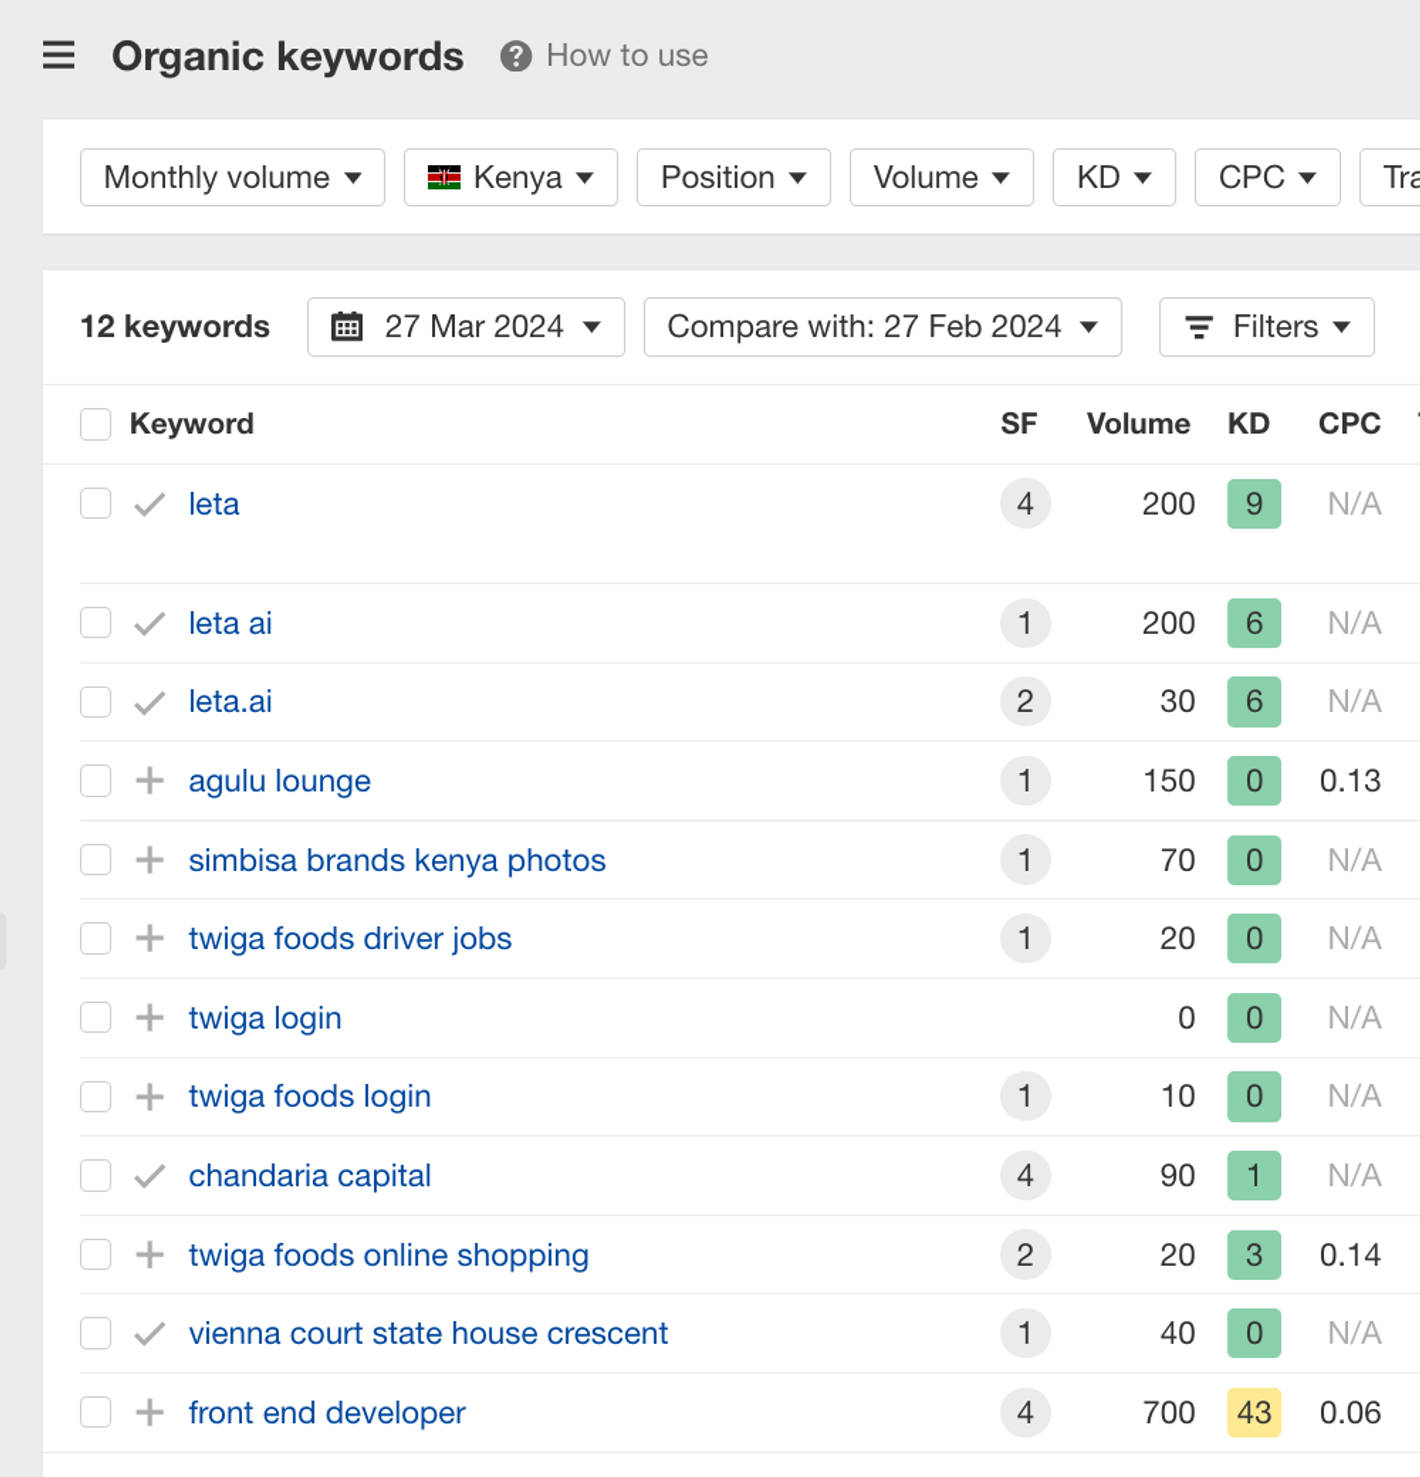The width and height of the screenshot is (1420, 1477).
Task: Click the plus icon beside front end developer
Action: coord(150,1412)
